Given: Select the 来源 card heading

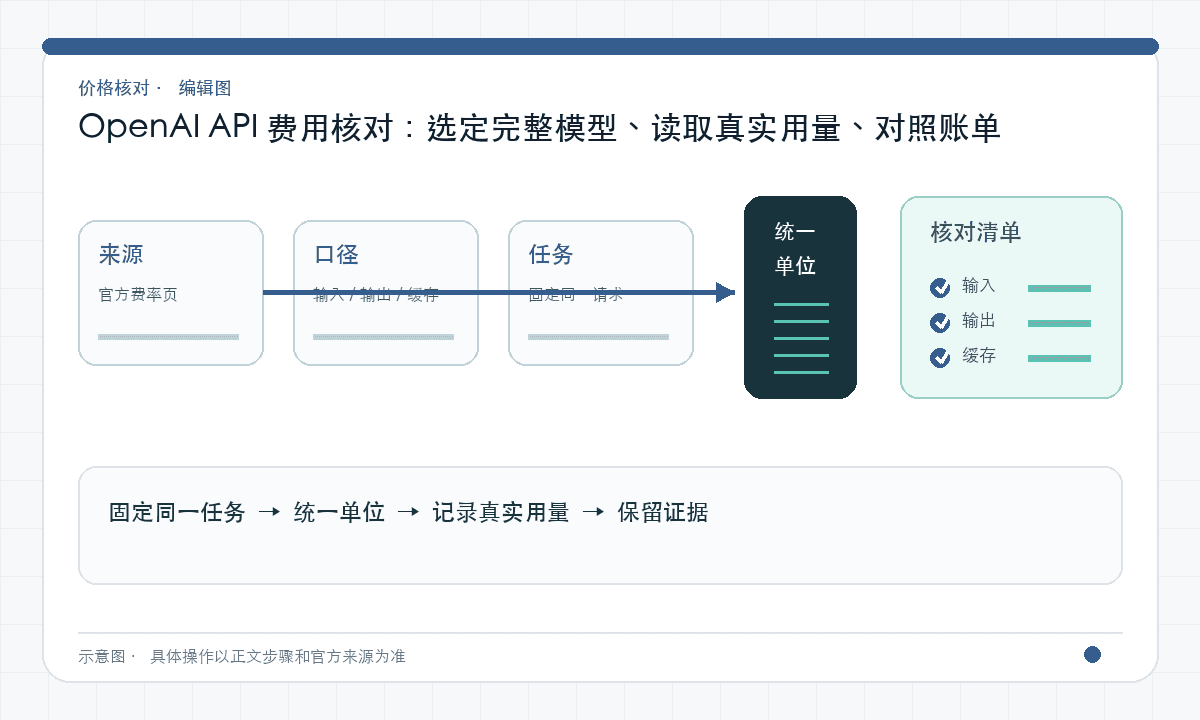Looking at the screenshot, I should tap(121, 254).
